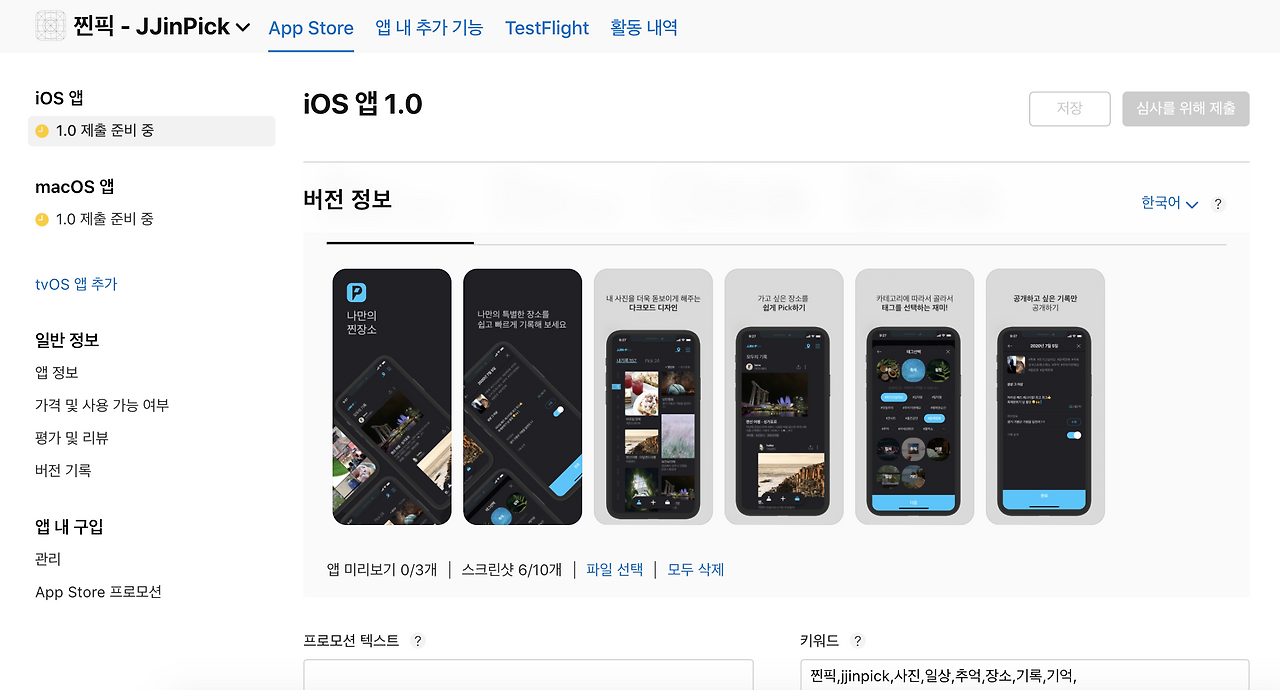
Task: Switch to the 앱 내 추가 기능 tab
Action: [x=429, y=28]
